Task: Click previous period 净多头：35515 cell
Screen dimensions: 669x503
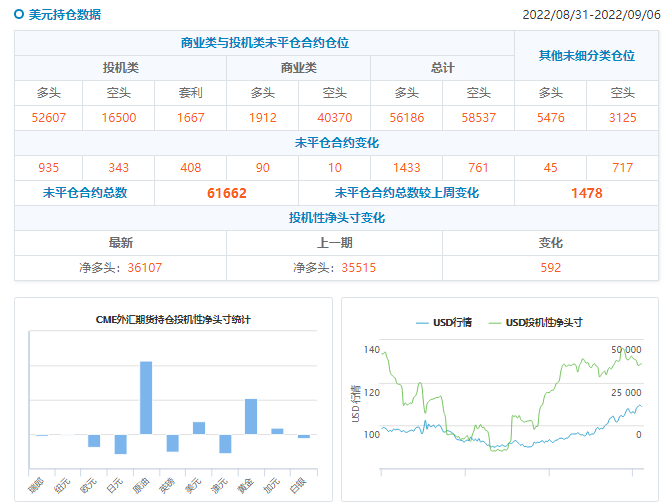Action: [x=335, y=267]
